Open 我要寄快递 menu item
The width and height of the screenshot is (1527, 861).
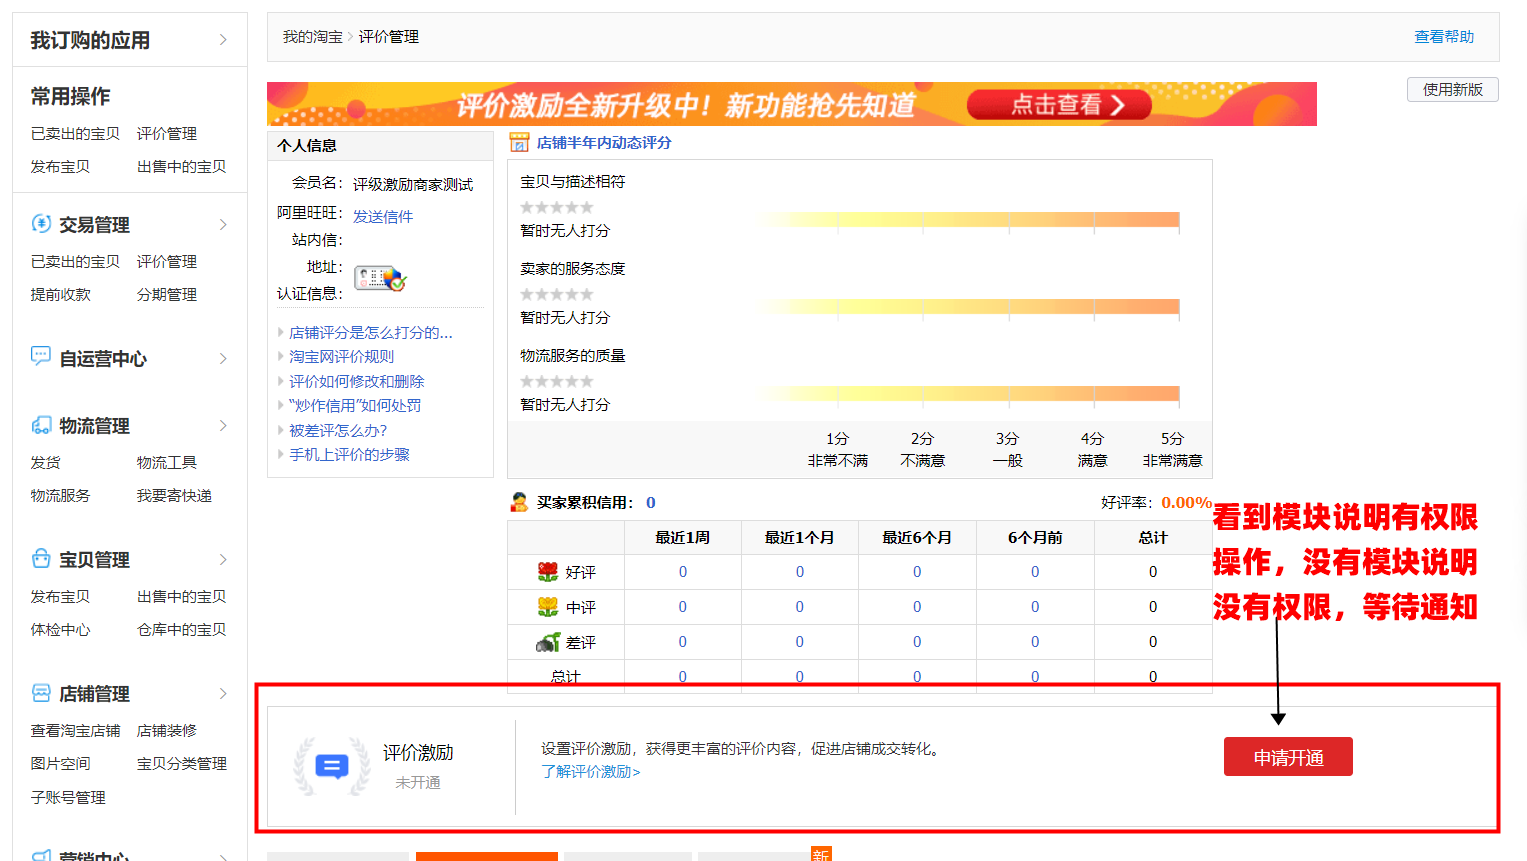pyautogui.click(x=174, y=495)
